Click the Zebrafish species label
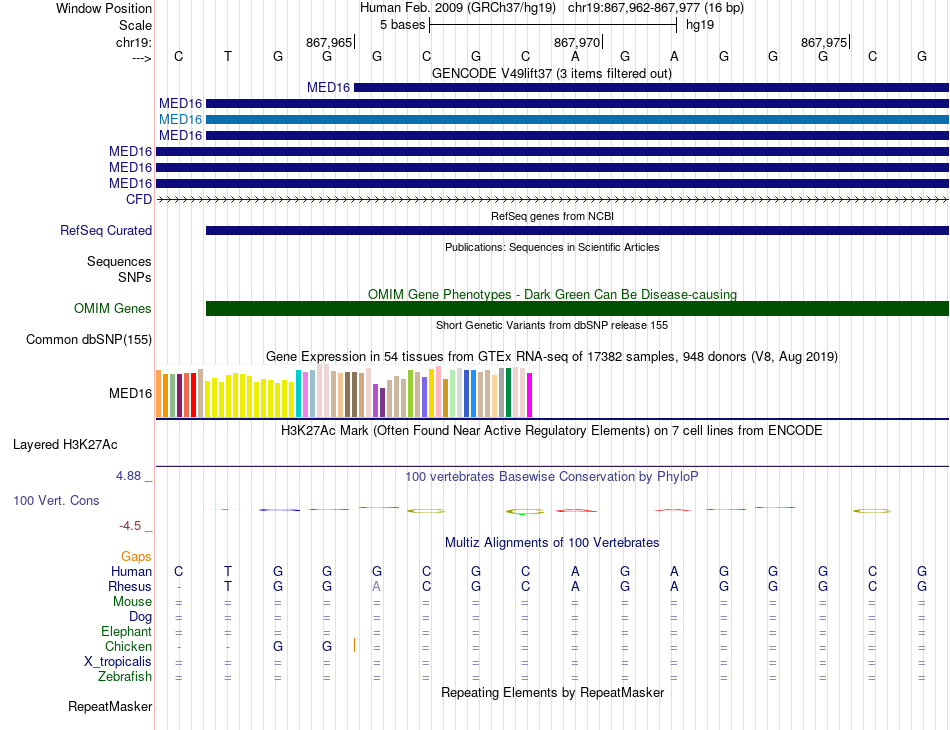Viewport: 950px width, 730px height. pos(125,677)
